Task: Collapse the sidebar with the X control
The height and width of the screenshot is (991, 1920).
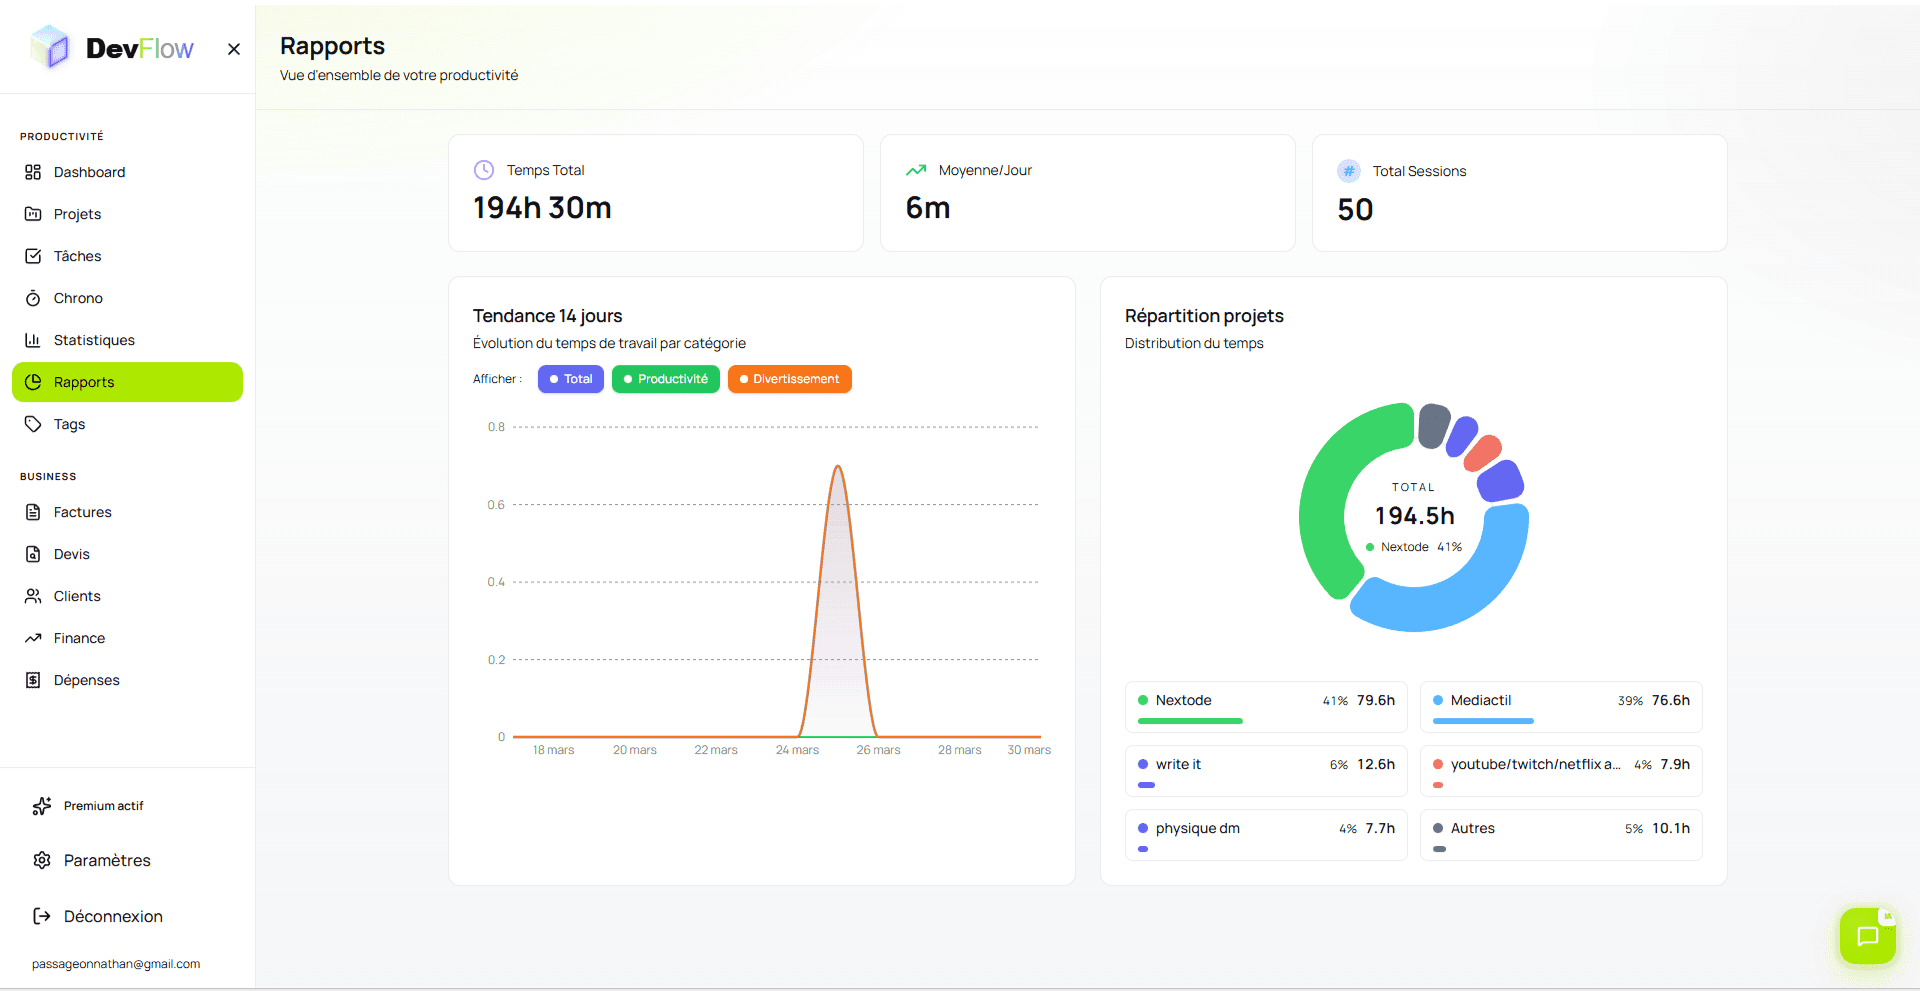Action: coord(233,48)
